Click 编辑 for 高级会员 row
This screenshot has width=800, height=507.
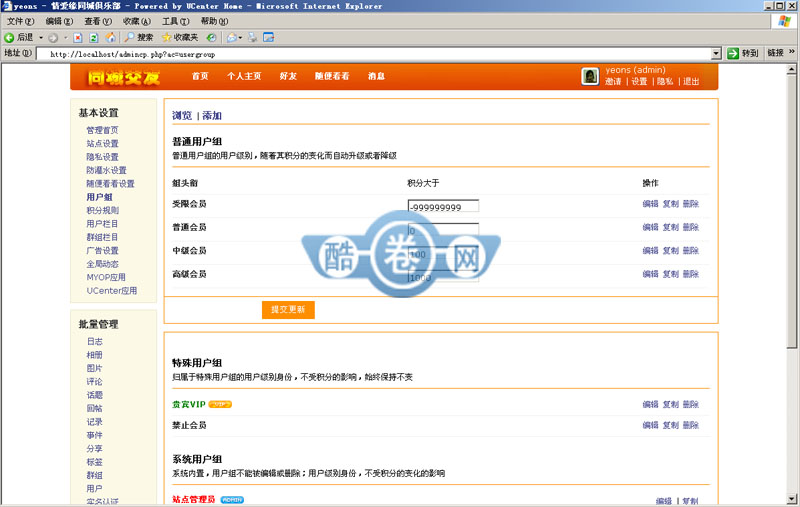pos(650,274)
